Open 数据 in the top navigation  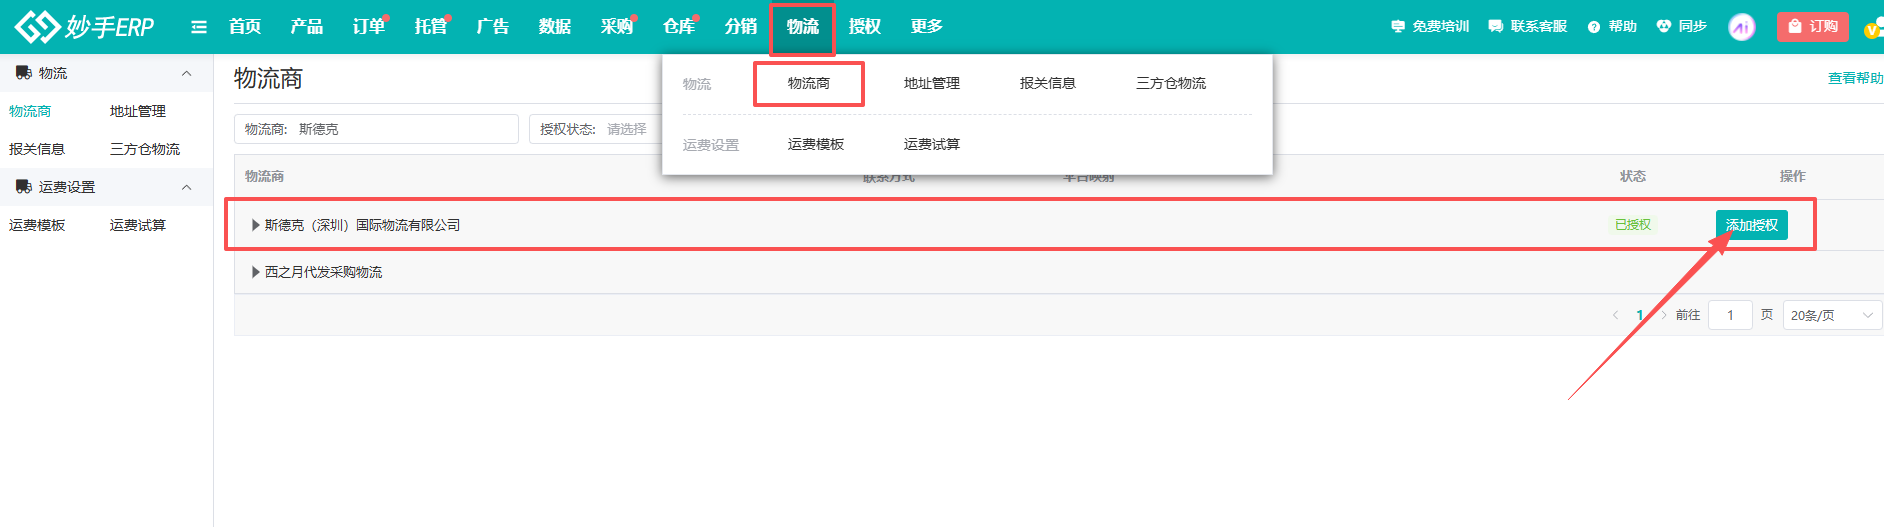(555, 26)
